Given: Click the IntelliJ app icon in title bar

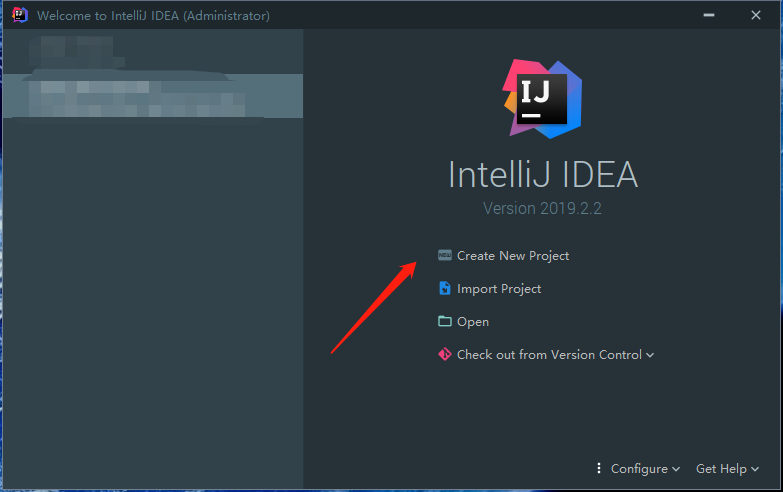Looking at the screenshot, I should click(x=19, y=15).
